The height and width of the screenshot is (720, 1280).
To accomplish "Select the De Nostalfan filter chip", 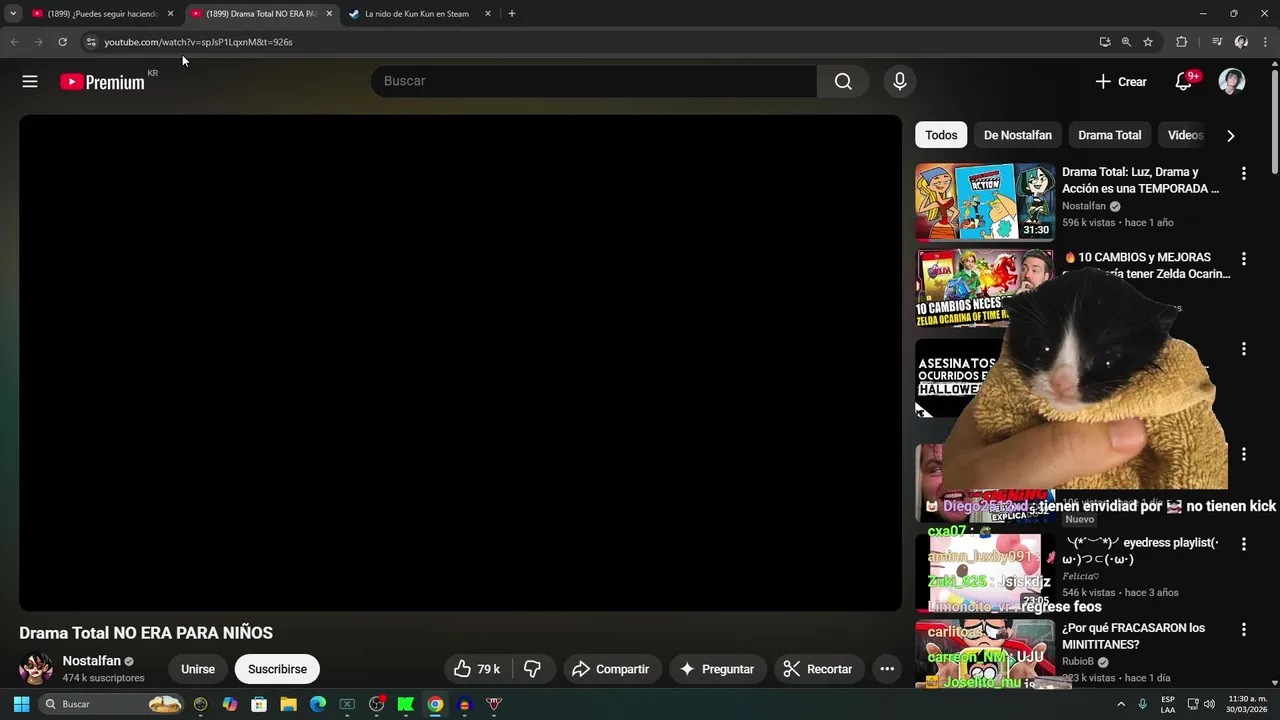I will 1017,135.
